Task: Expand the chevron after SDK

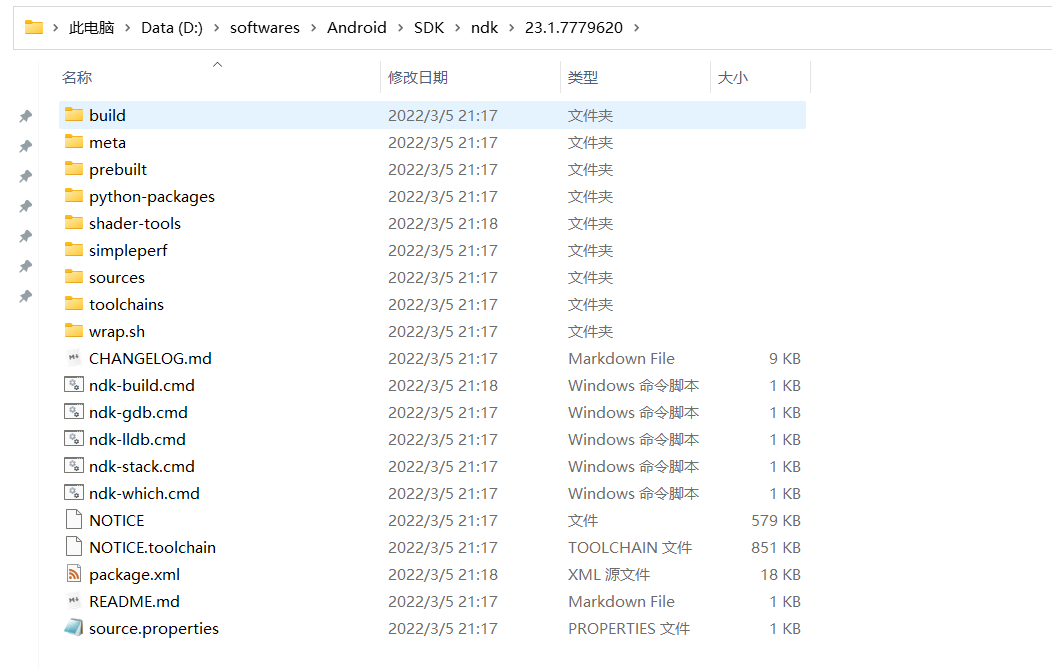Action: (458, 28)
